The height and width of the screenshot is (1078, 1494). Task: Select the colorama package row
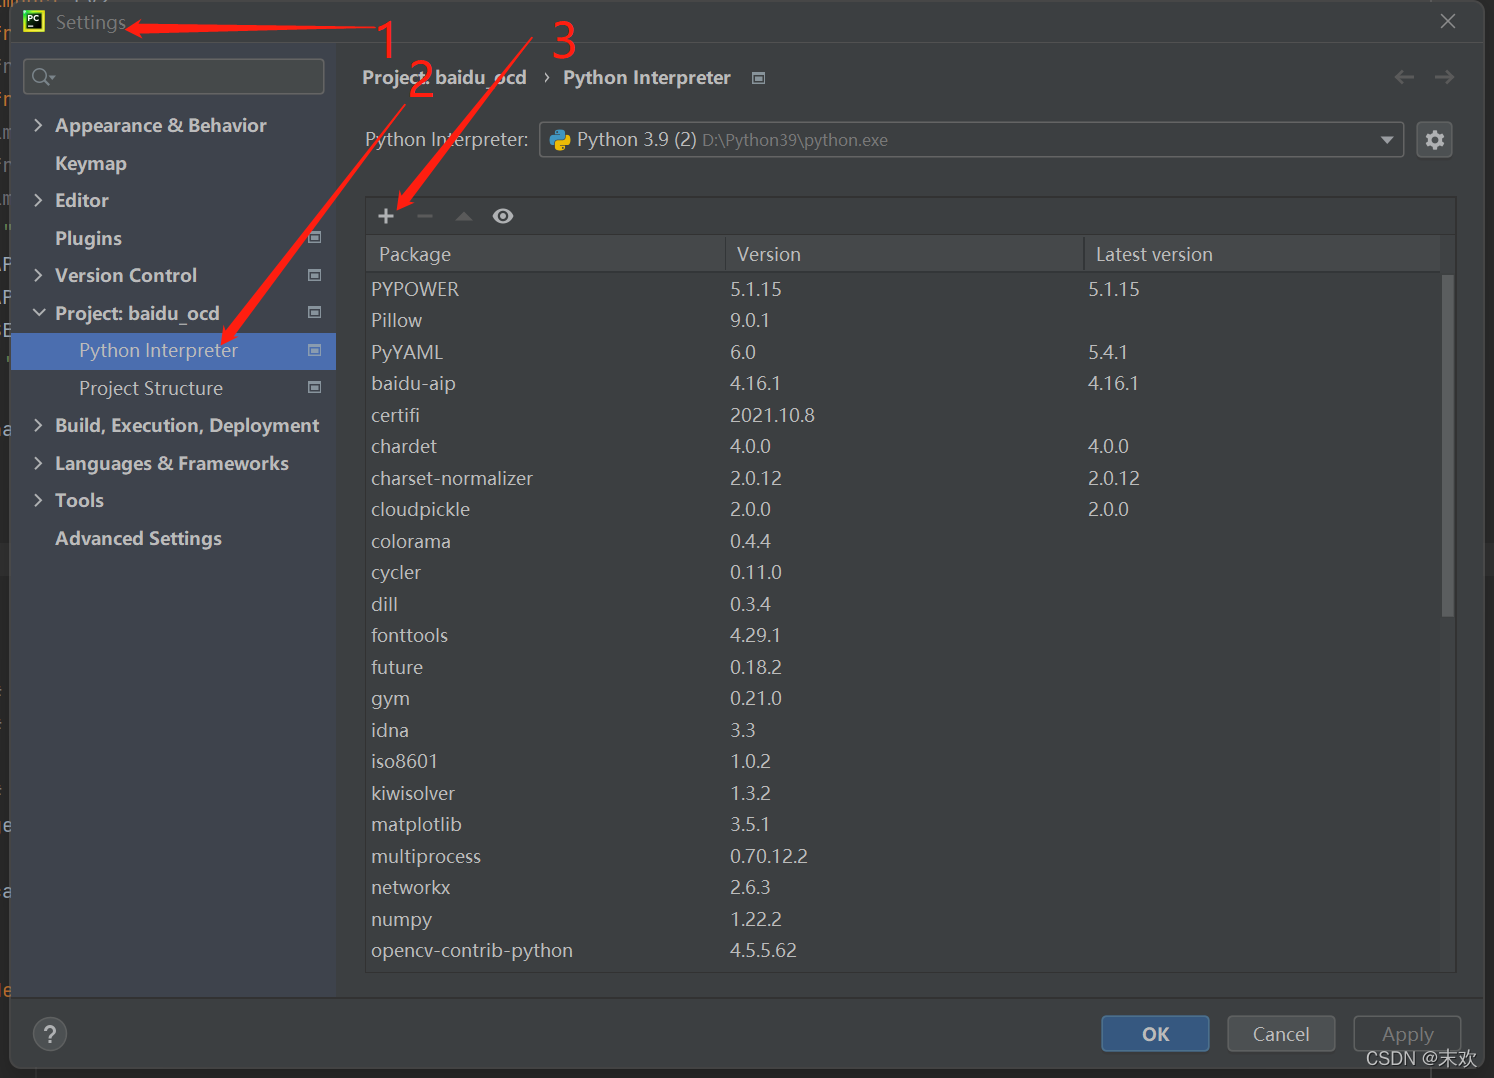click(x=904, y=541)
